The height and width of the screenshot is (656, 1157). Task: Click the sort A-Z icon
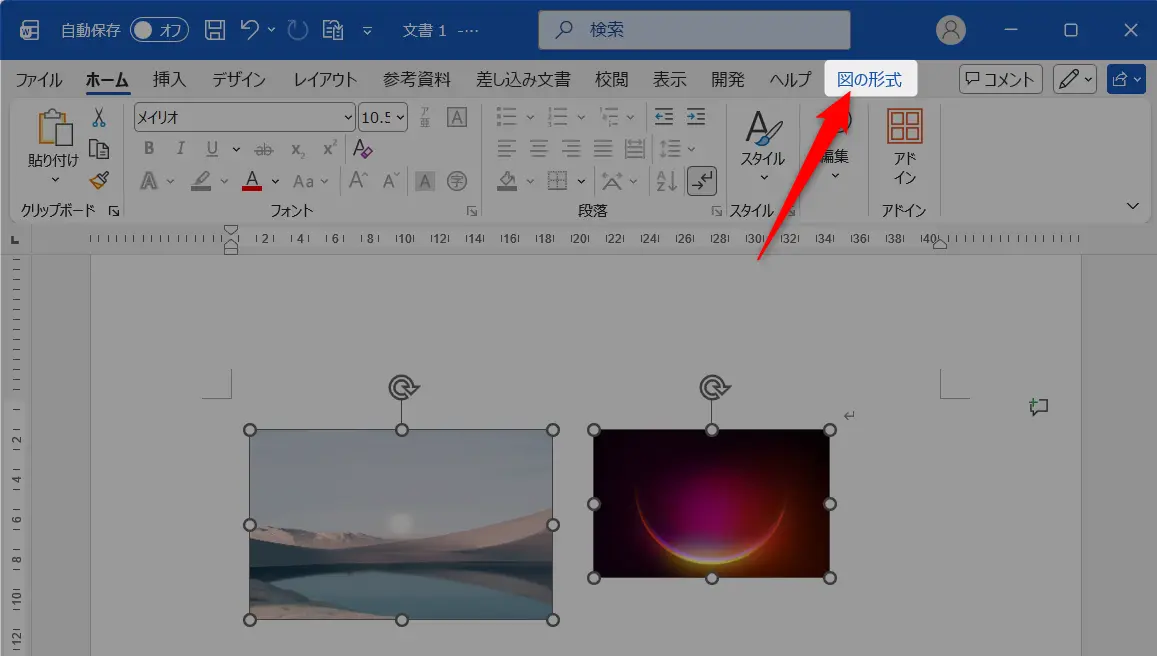[x=666, y=181]
